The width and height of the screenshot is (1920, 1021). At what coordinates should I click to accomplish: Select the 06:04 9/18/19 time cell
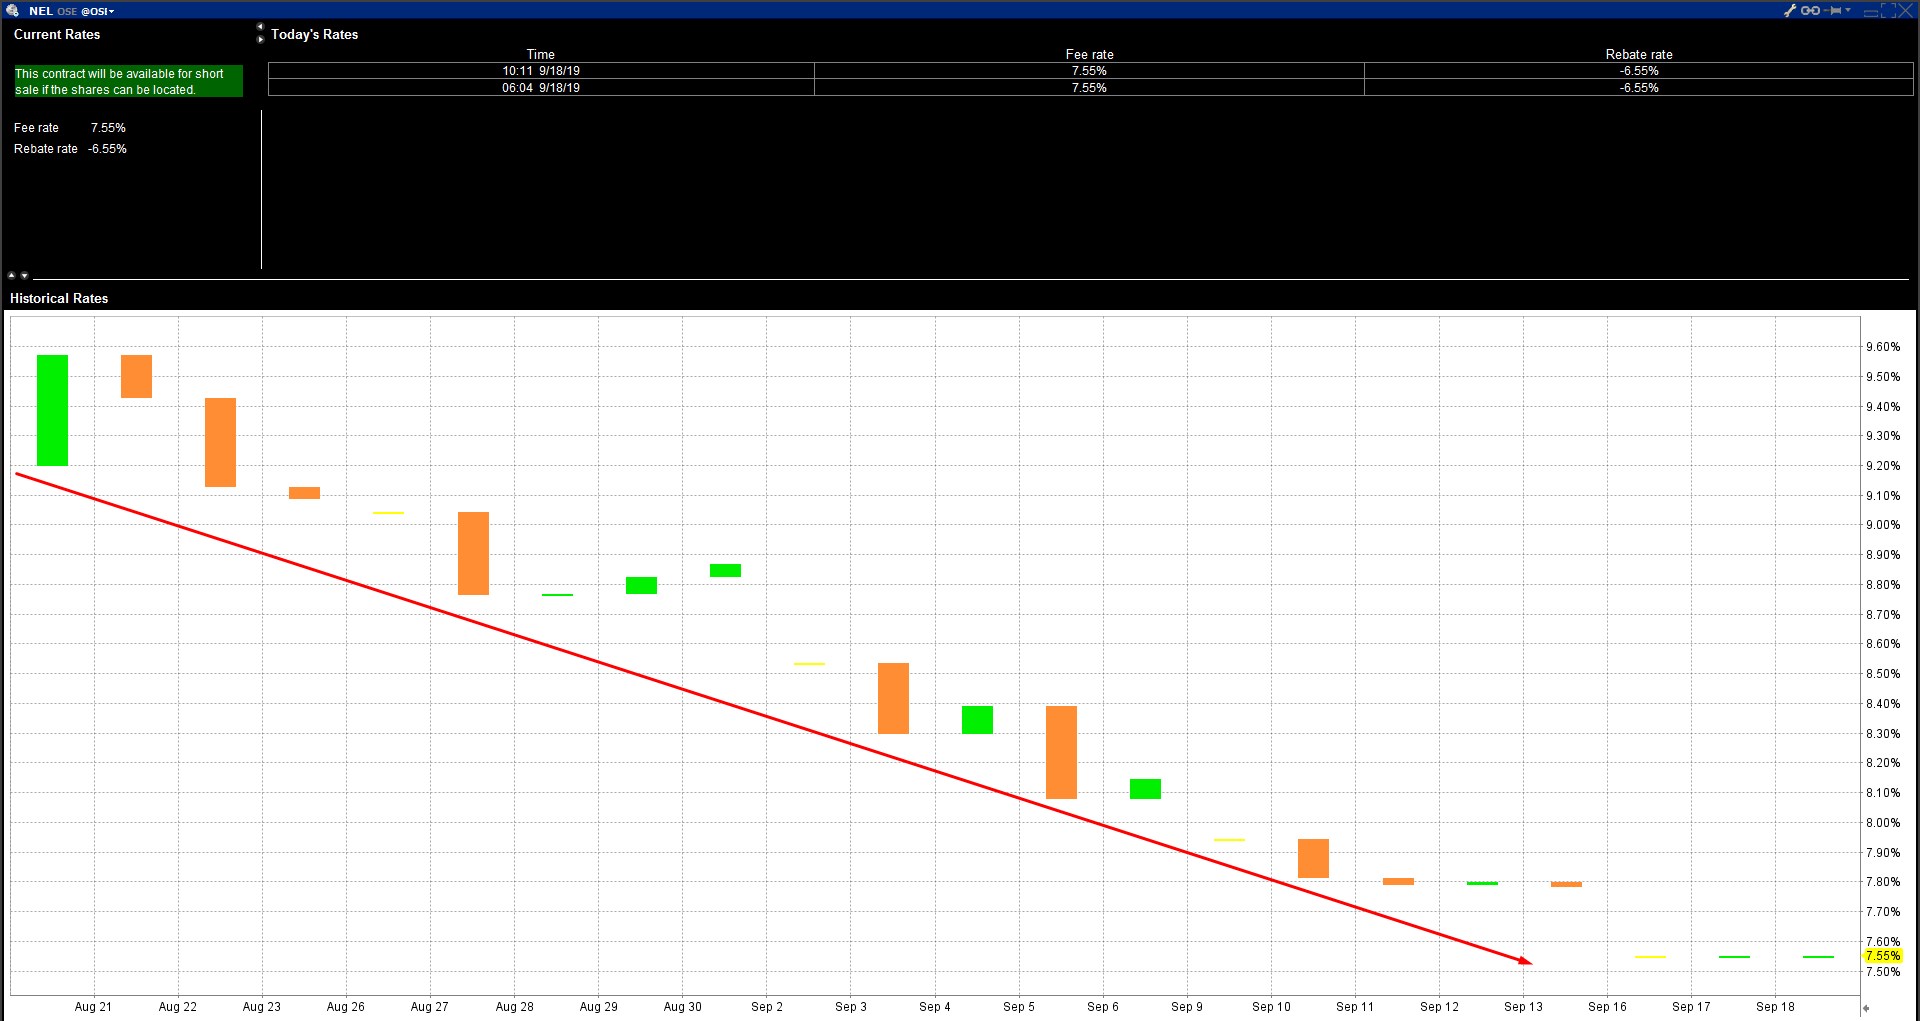pyautogui.click(x=541, y=88)
